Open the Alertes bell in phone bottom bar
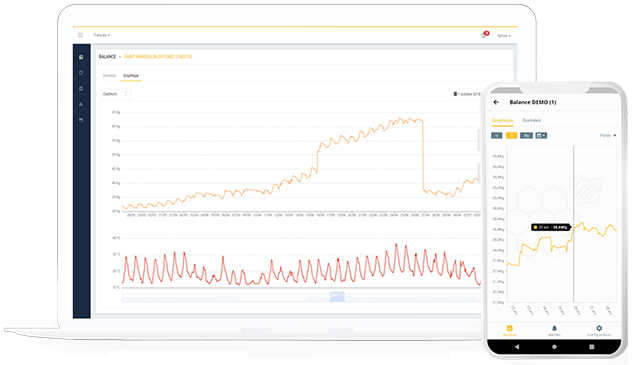 [x=554, y=331]
